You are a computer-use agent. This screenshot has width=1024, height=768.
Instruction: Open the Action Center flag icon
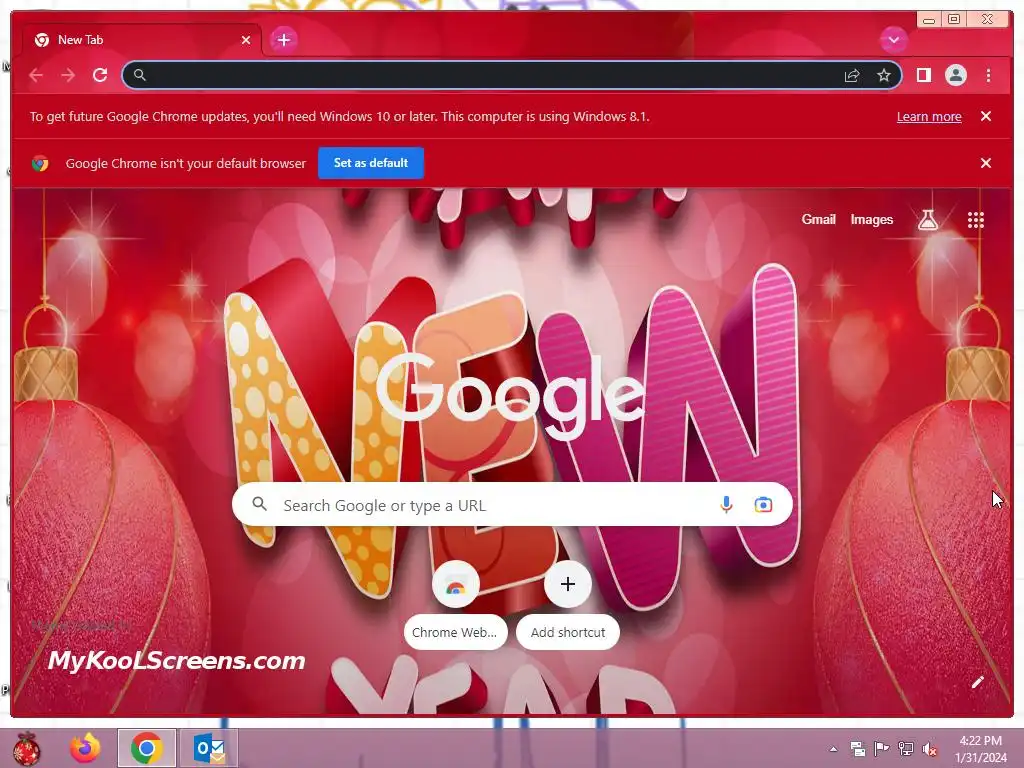[x=881, y=749]
